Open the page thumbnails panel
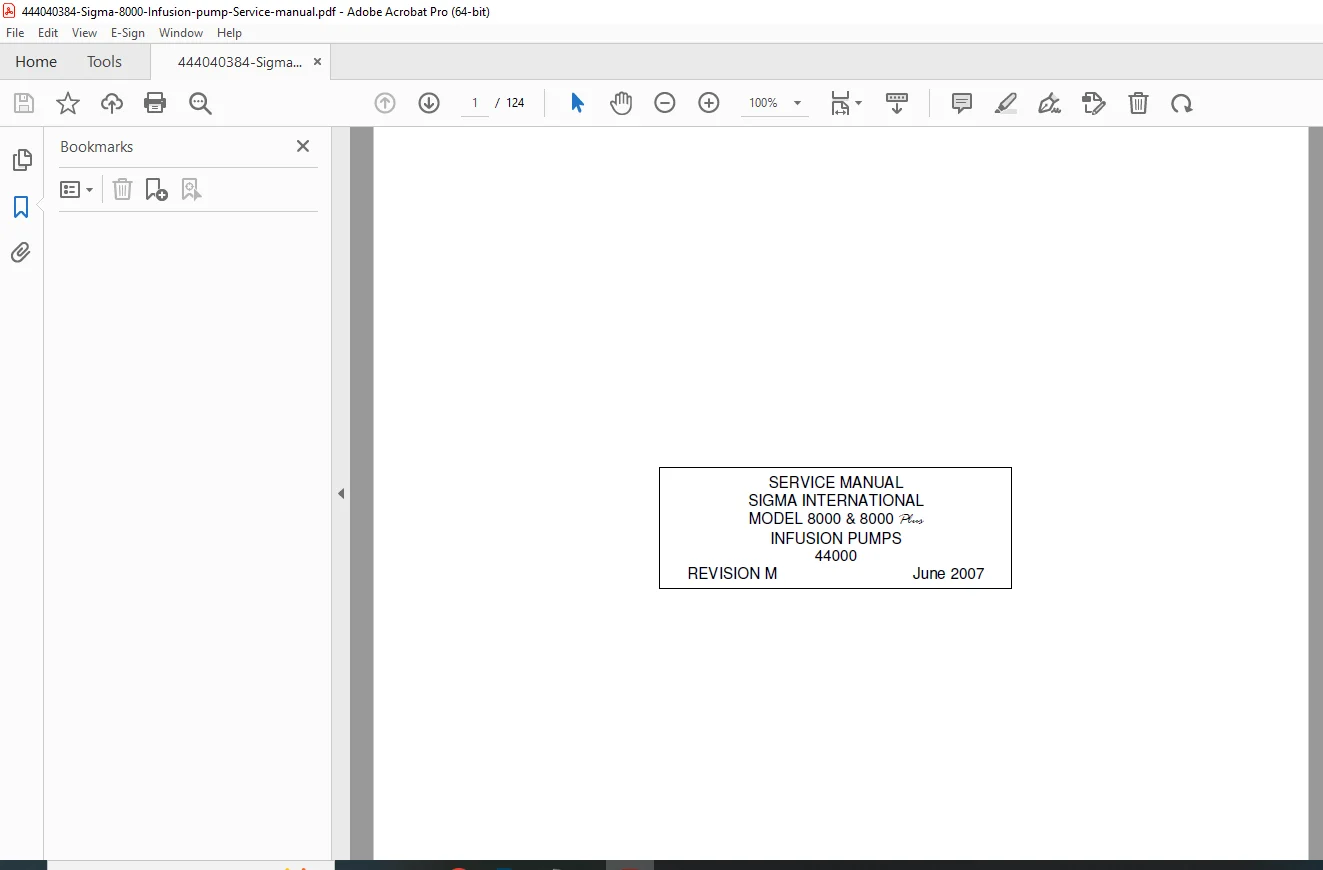 (x=21, y=160)
